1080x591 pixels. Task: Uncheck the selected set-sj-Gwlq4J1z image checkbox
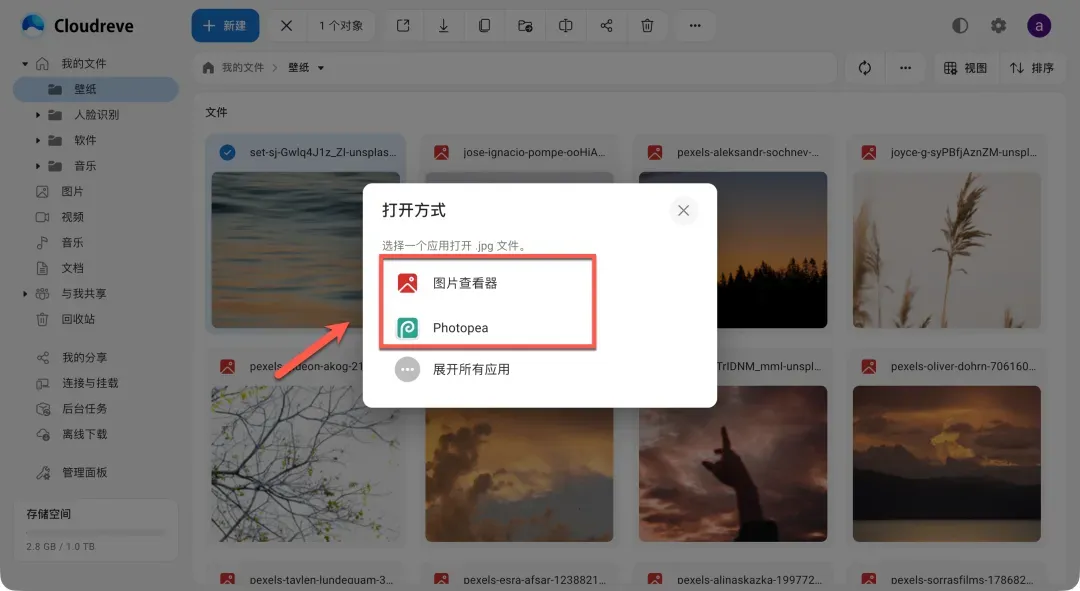coord(227,153)
